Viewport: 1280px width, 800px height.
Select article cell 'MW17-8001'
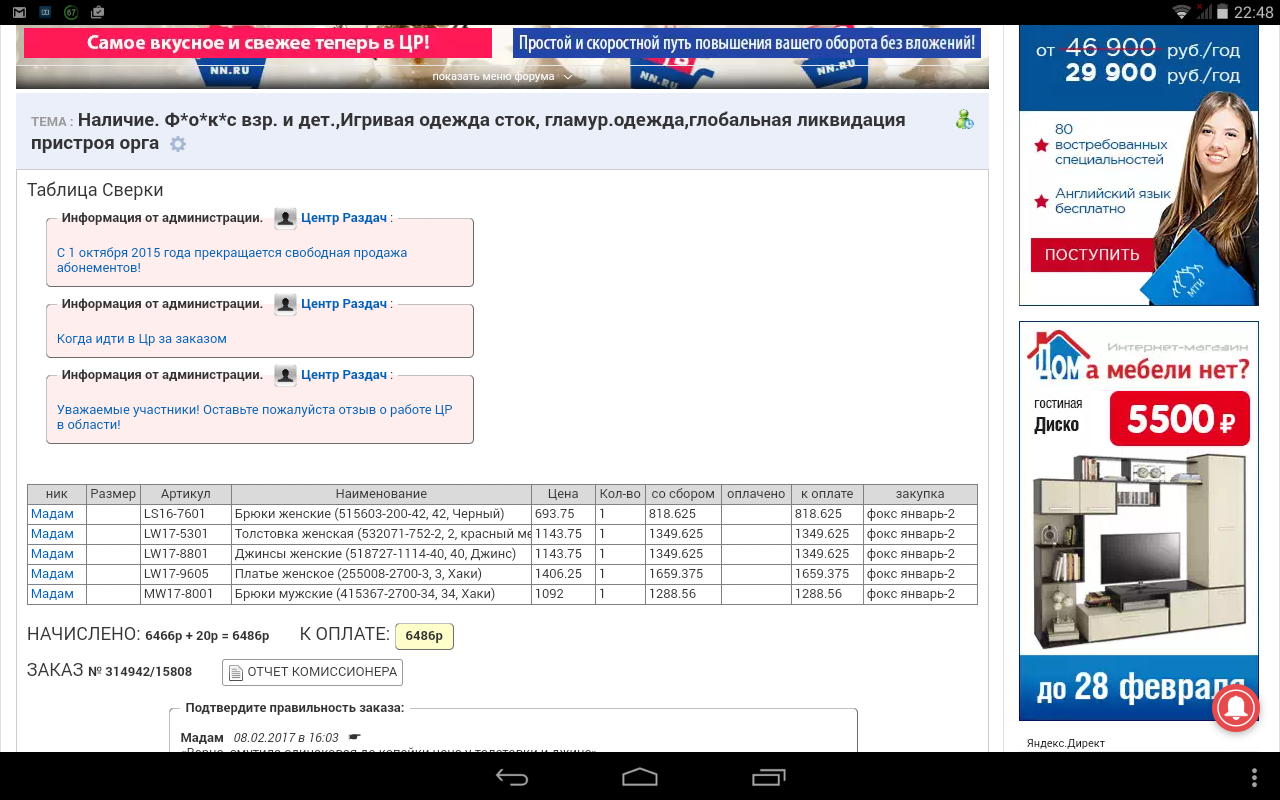point(186,594)
